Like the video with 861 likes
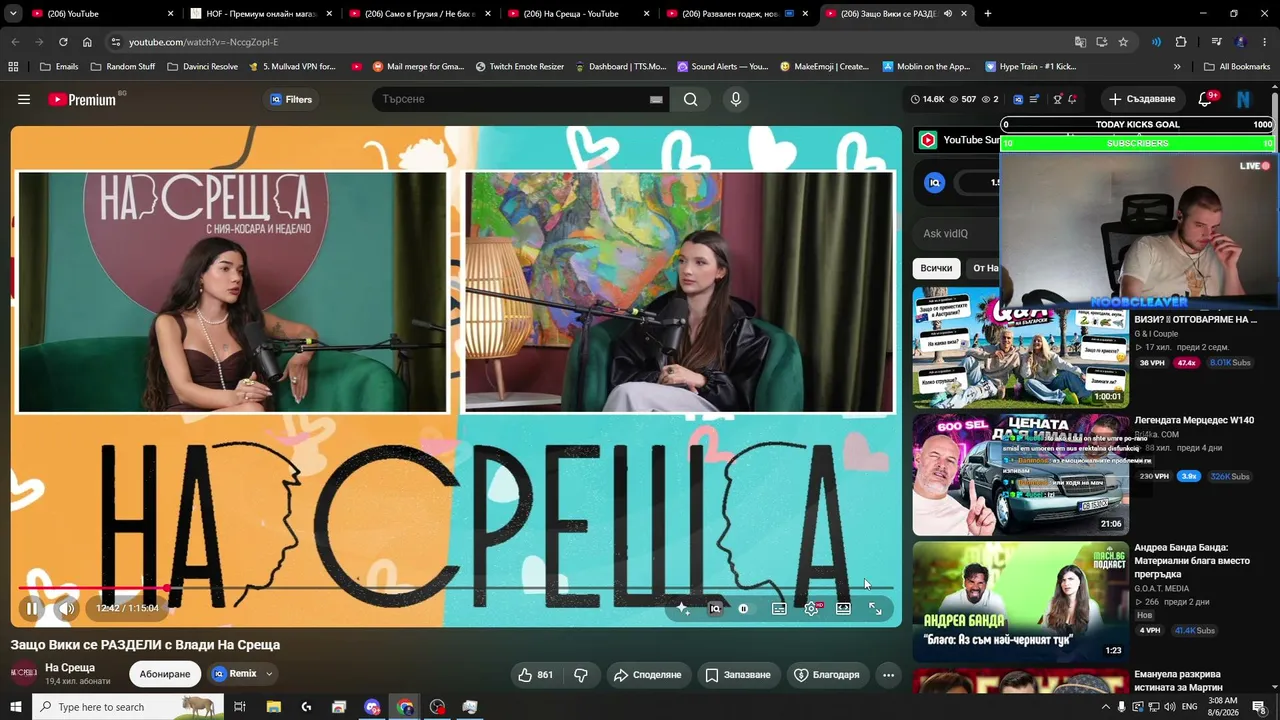1280x720 pixels. click(535, 675)
